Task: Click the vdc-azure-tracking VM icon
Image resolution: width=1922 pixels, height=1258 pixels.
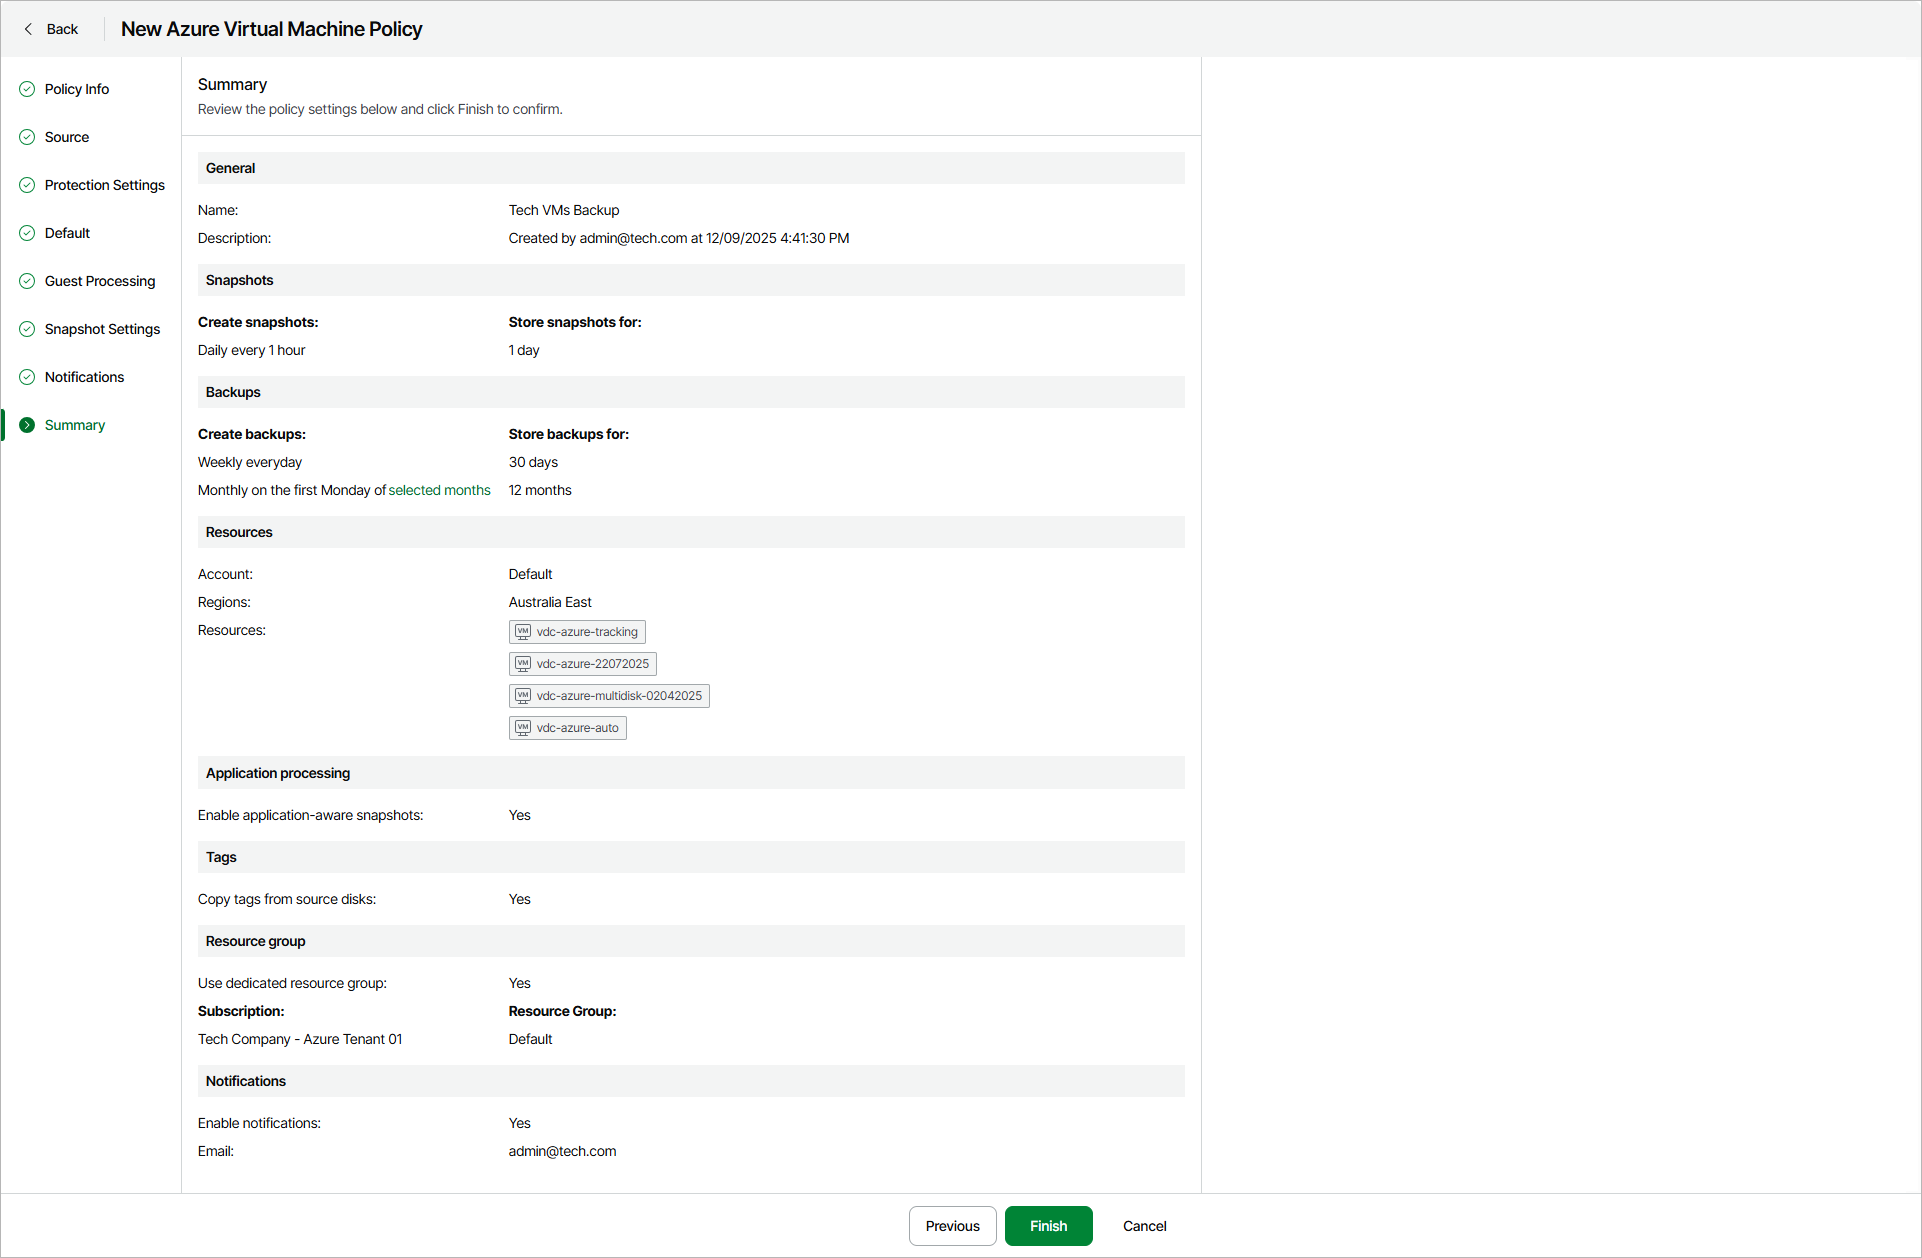Action: pos(523,632)
